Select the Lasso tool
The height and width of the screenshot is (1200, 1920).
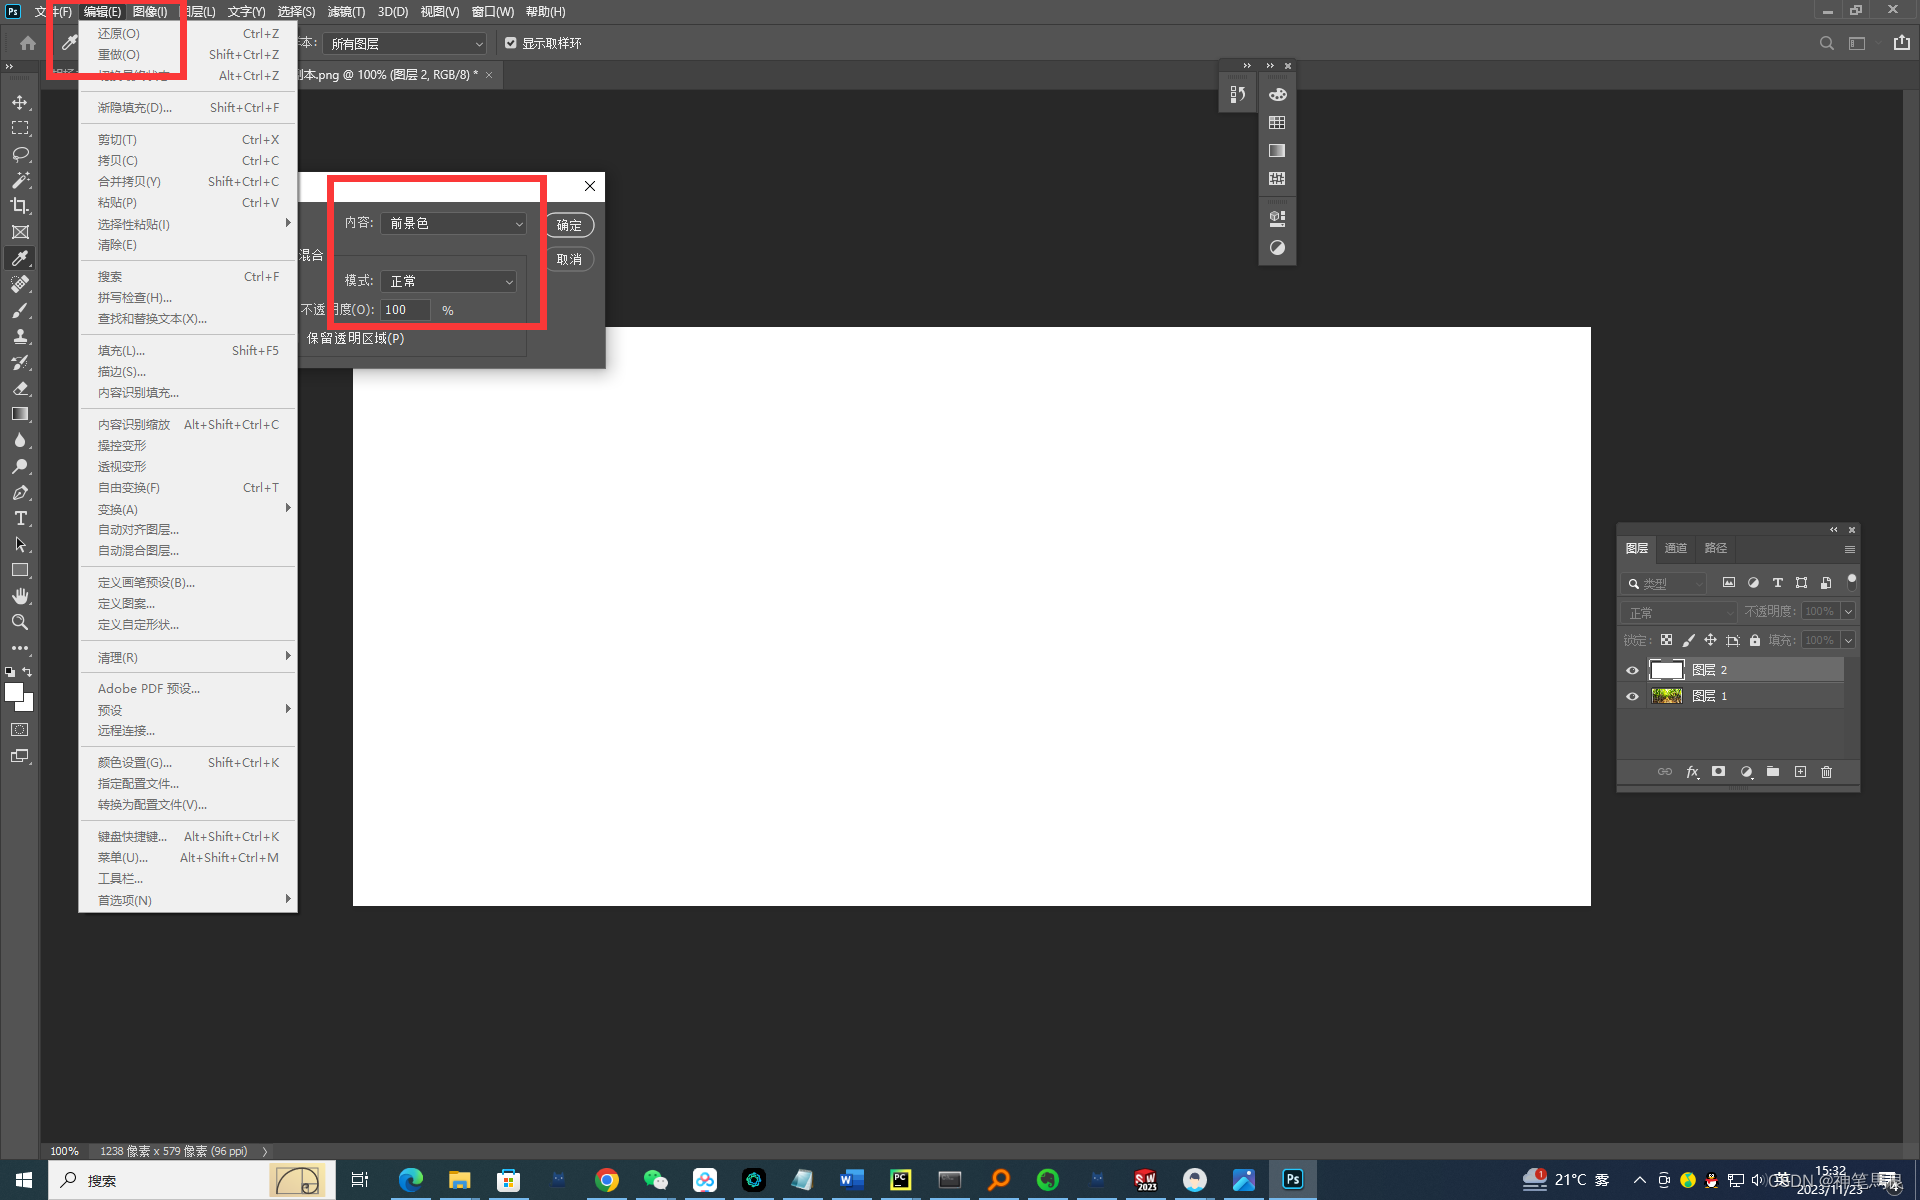tap(20, 154)
